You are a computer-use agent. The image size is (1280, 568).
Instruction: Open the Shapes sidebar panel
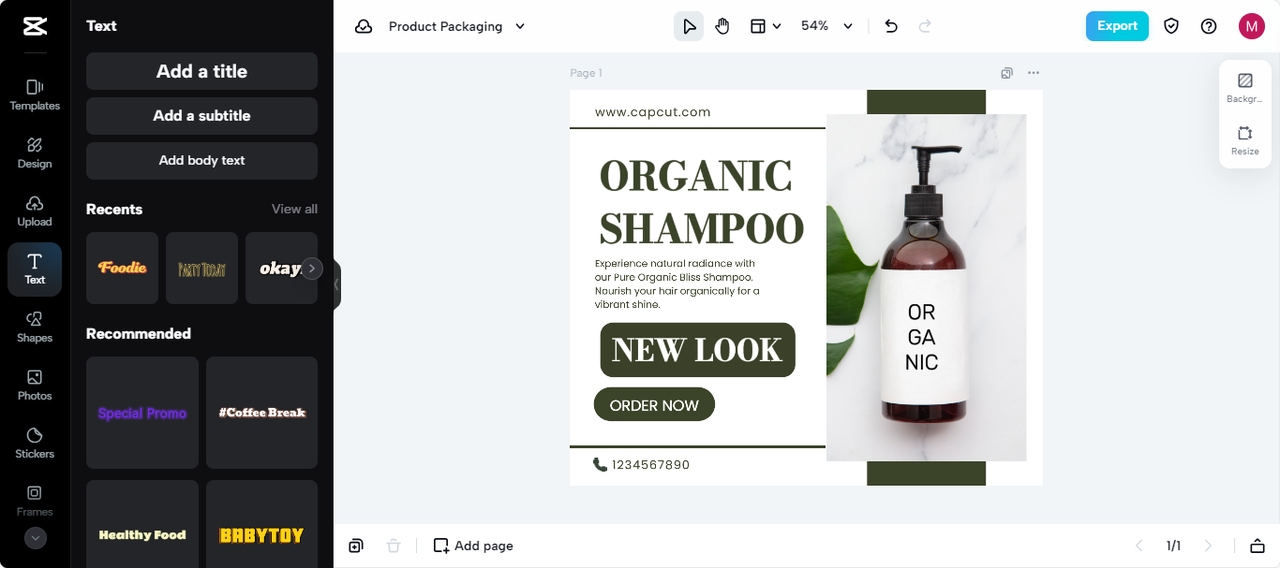coord(35,327)
